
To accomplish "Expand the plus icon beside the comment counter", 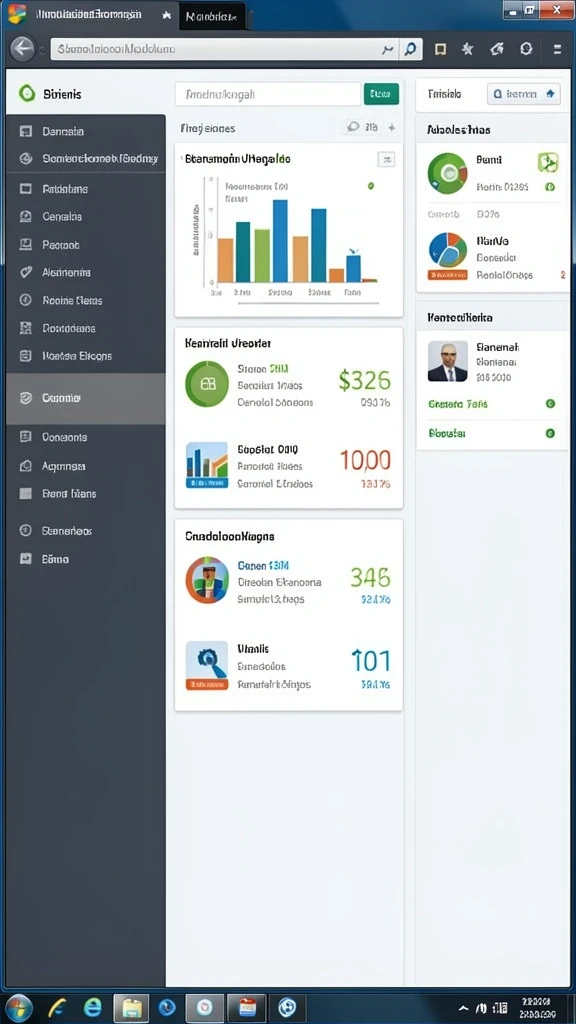I will (392, 128).
